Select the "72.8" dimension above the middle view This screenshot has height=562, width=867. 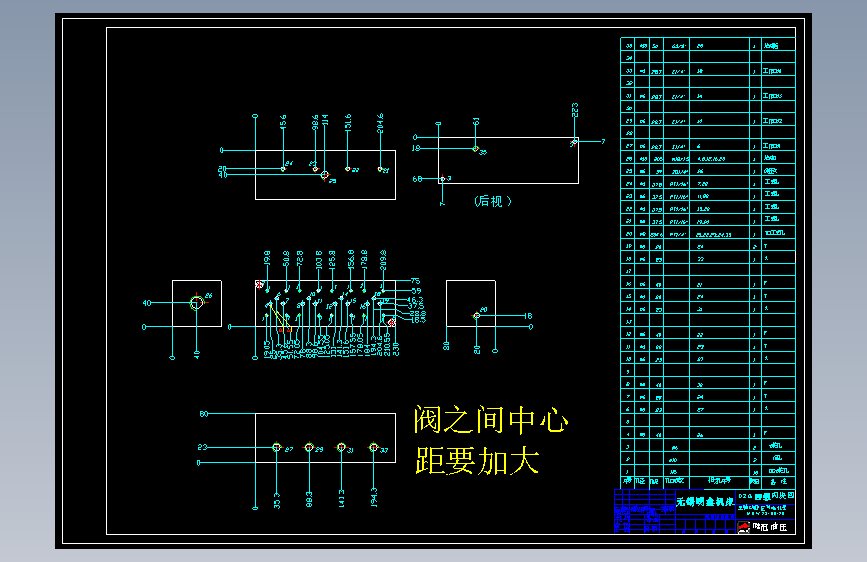click(x=300, y=258)
